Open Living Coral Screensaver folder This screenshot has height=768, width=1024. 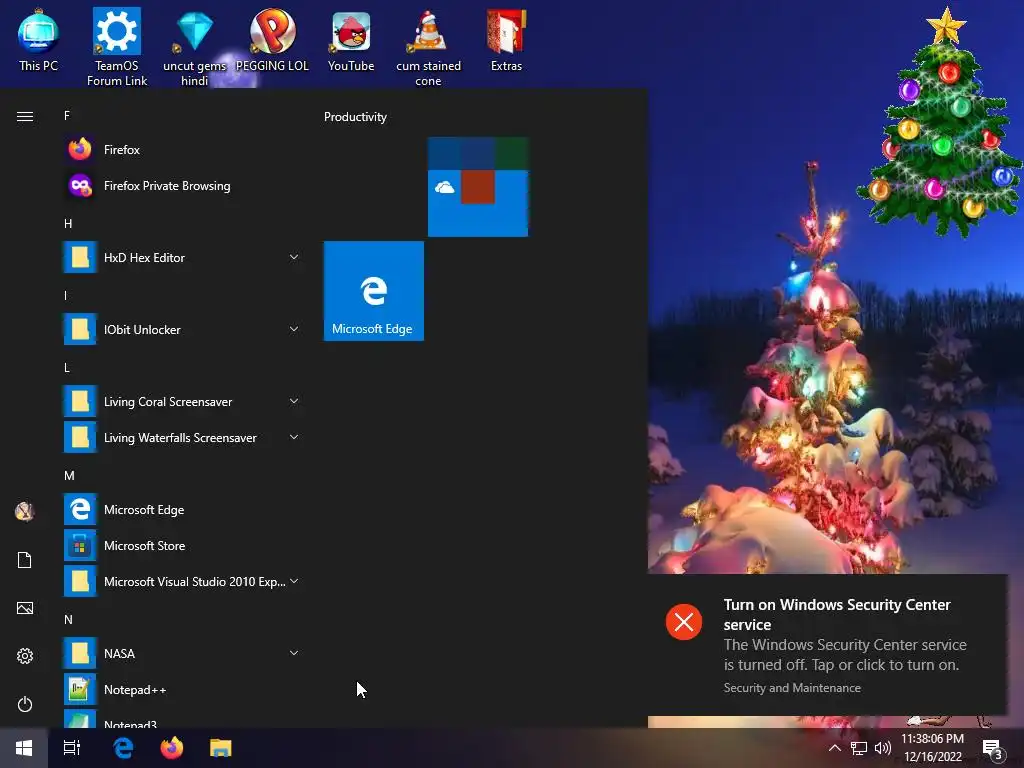coord(182,402)
